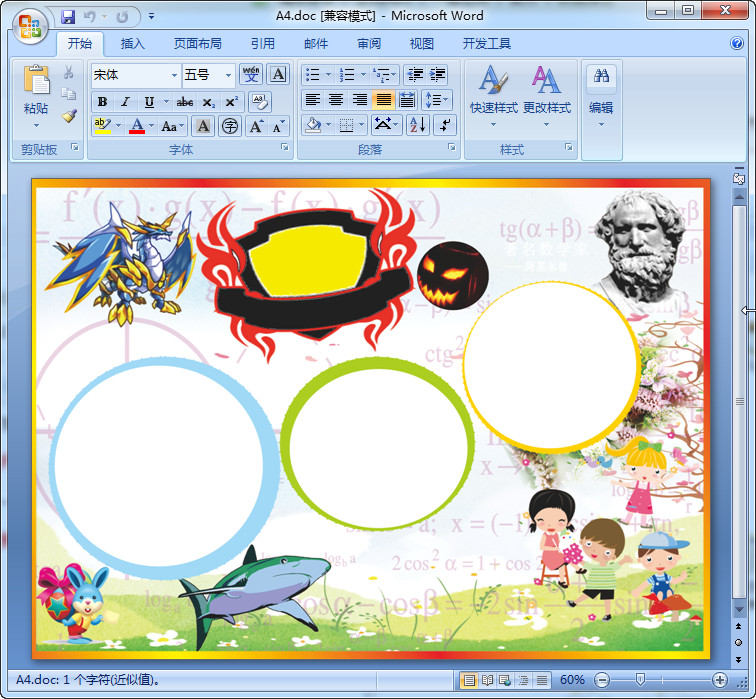The width and height of the screenshot is (756, 699).
Task: Open Change Case Aa dropdown
Action: click(x=173, y=126)
